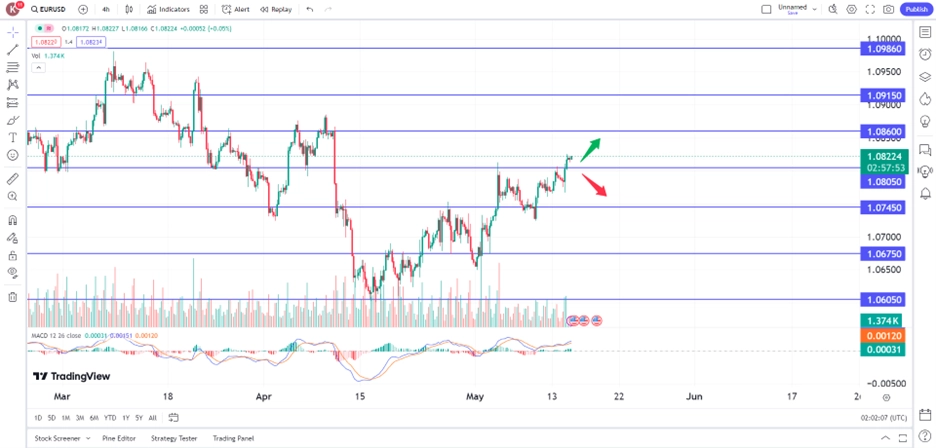This screenshot has height=448, width=936.
Task: Open the watchlist panel icon
Action: click(925, 32)
